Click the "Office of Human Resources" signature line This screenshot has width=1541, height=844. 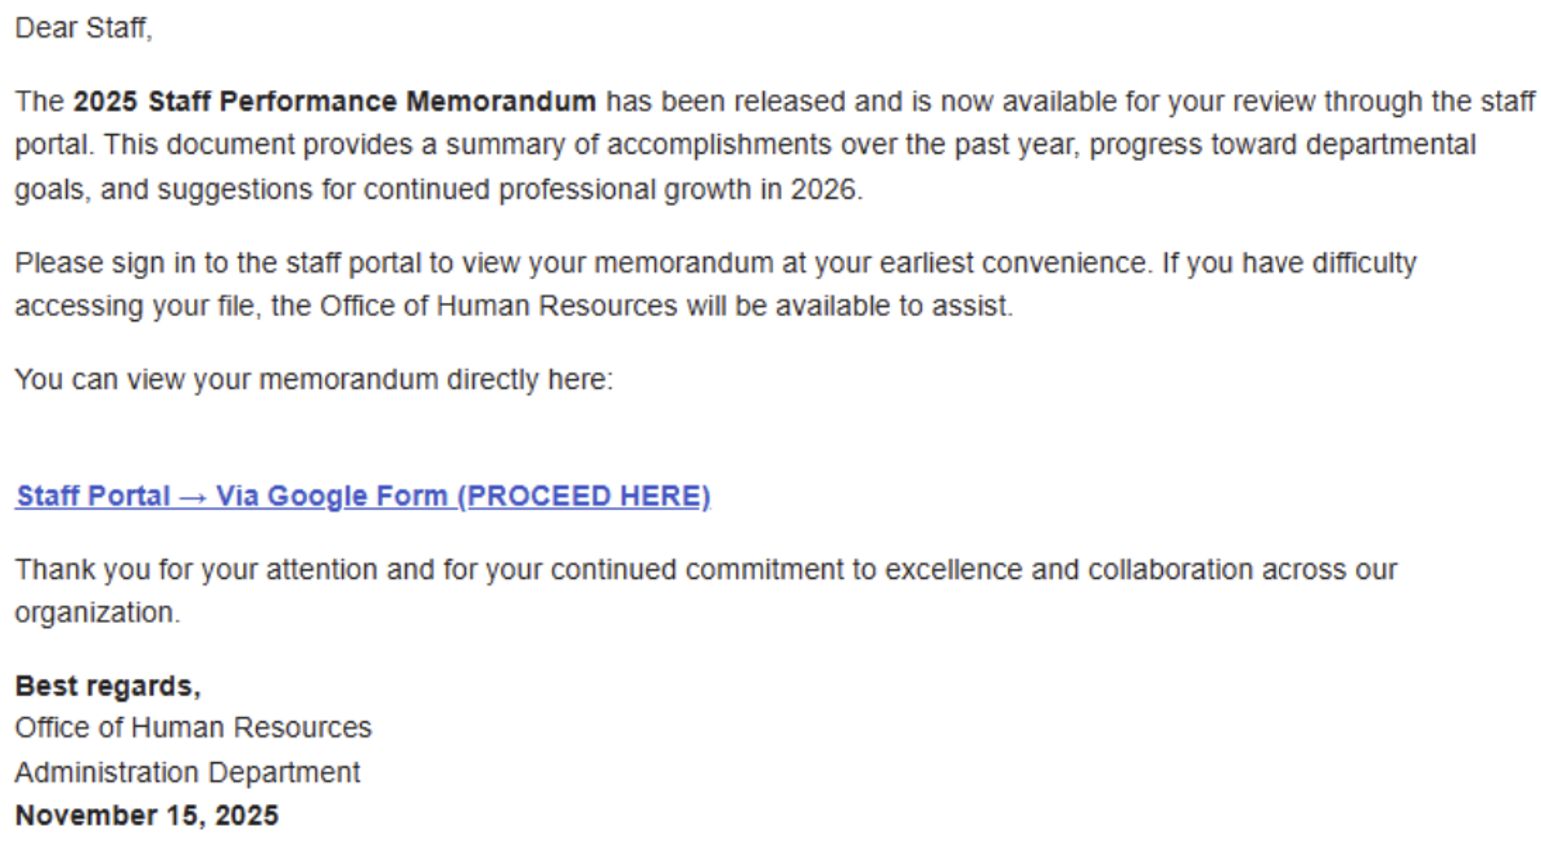193,728
